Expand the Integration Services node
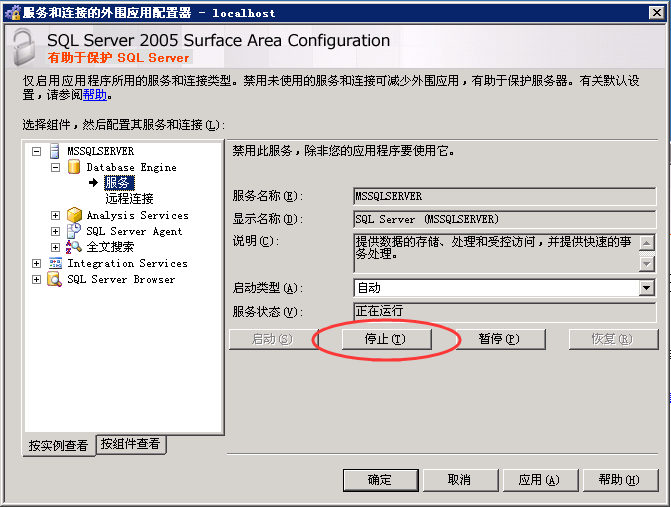This screenshot has width=671, height=507. point(36,264)
